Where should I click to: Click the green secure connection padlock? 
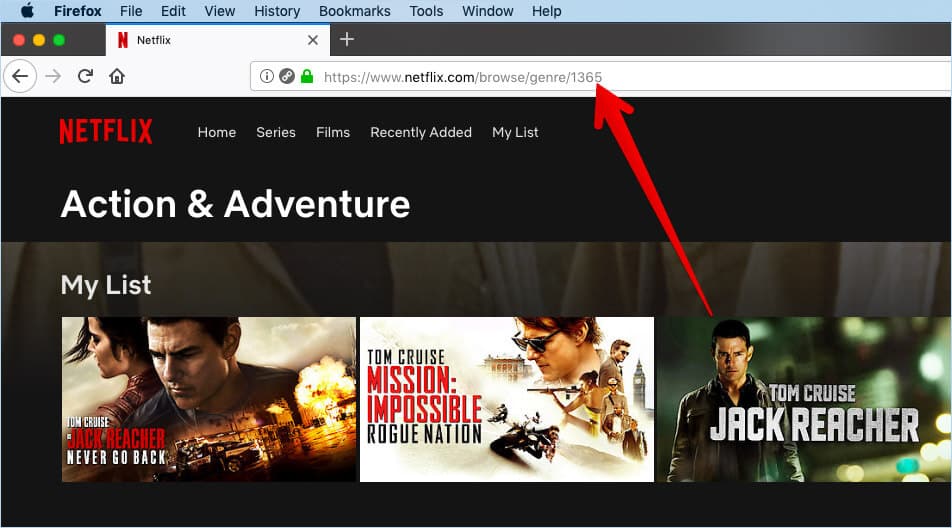(x=307, y=76)
